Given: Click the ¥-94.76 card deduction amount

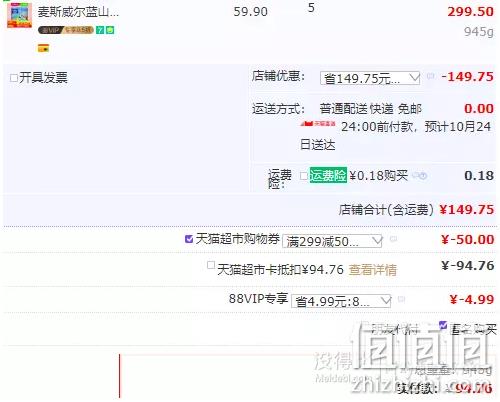Looking at the screenshot, I should [x=468, y=265].
